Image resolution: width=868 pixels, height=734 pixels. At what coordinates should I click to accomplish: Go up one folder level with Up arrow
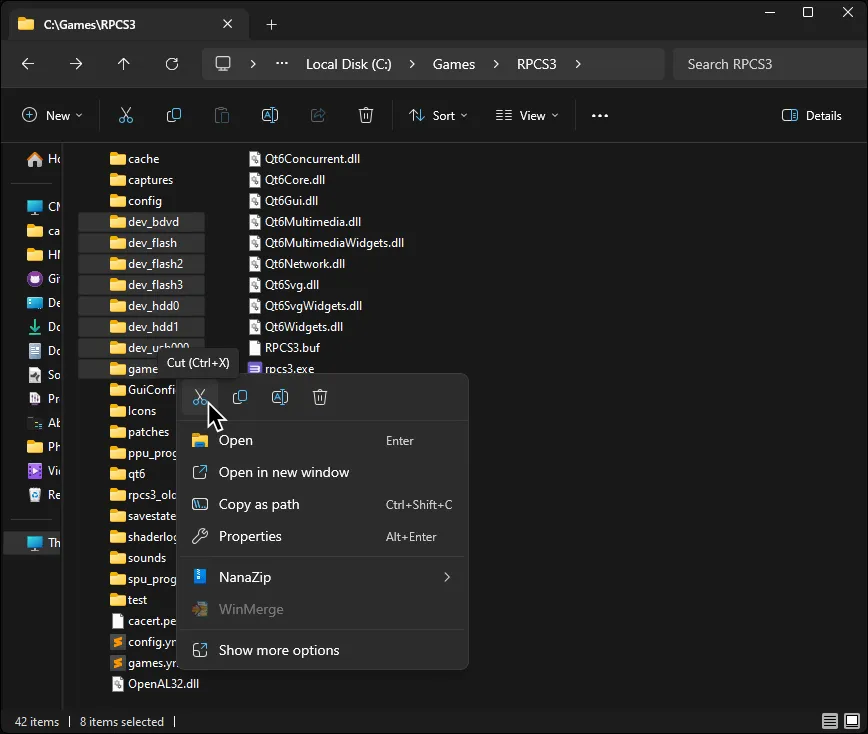(124, 64)
